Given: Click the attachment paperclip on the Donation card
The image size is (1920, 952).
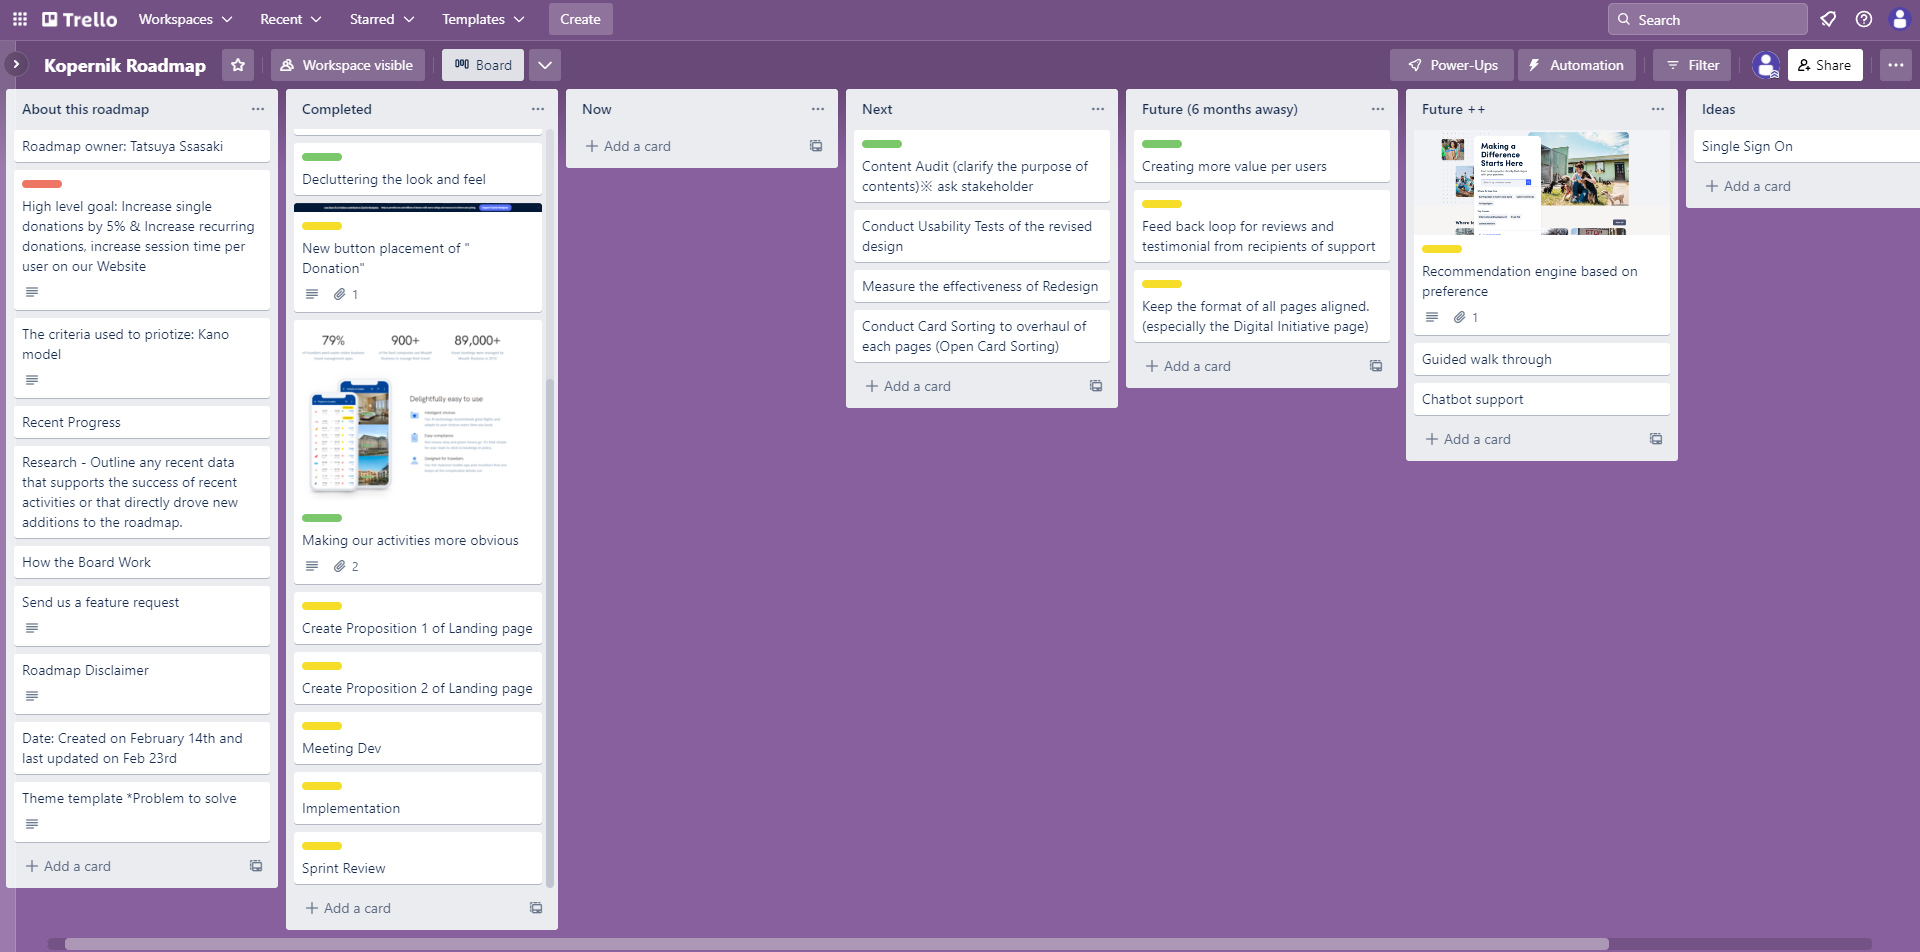Looking at the screenshot, I should click(x=339, y=293).
